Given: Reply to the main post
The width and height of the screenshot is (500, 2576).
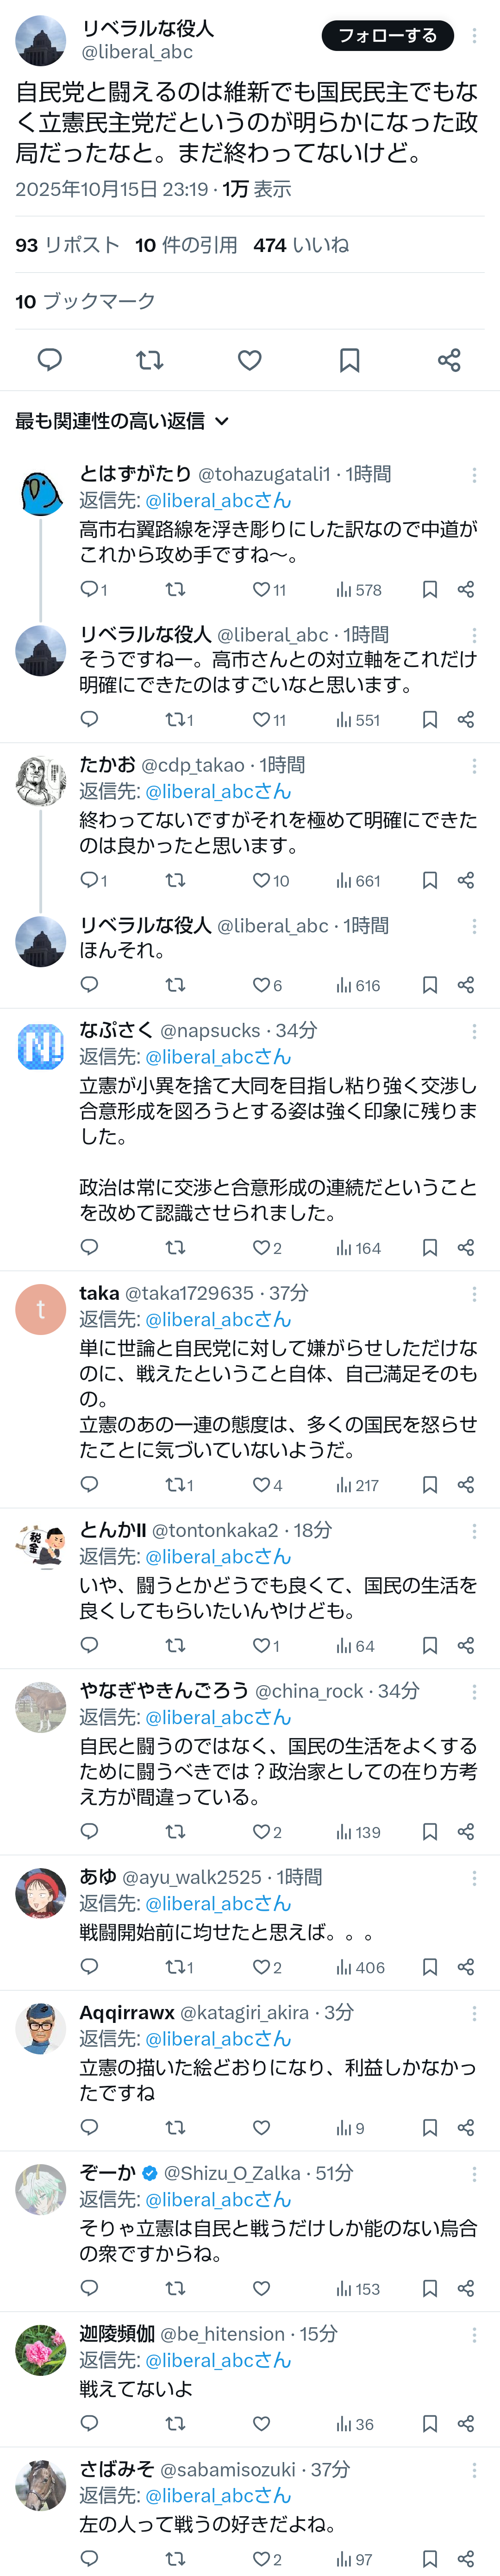Looking at the screenshot, I should point(49,360).
